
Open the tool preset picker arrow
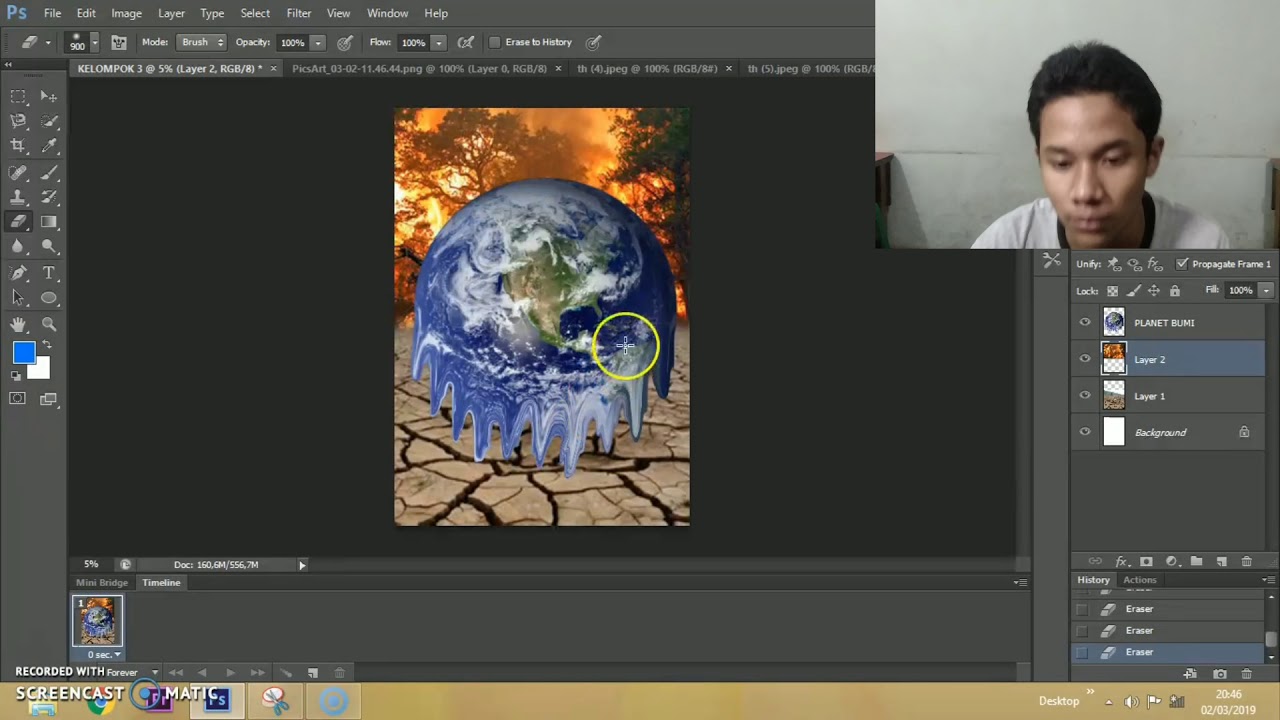click(47, 43)
